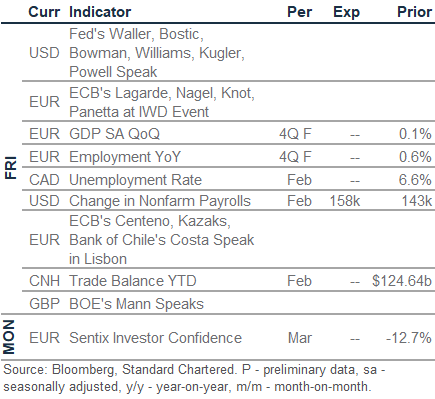
Task: Click the $124.64b prior value
Action: pos(402,281)
